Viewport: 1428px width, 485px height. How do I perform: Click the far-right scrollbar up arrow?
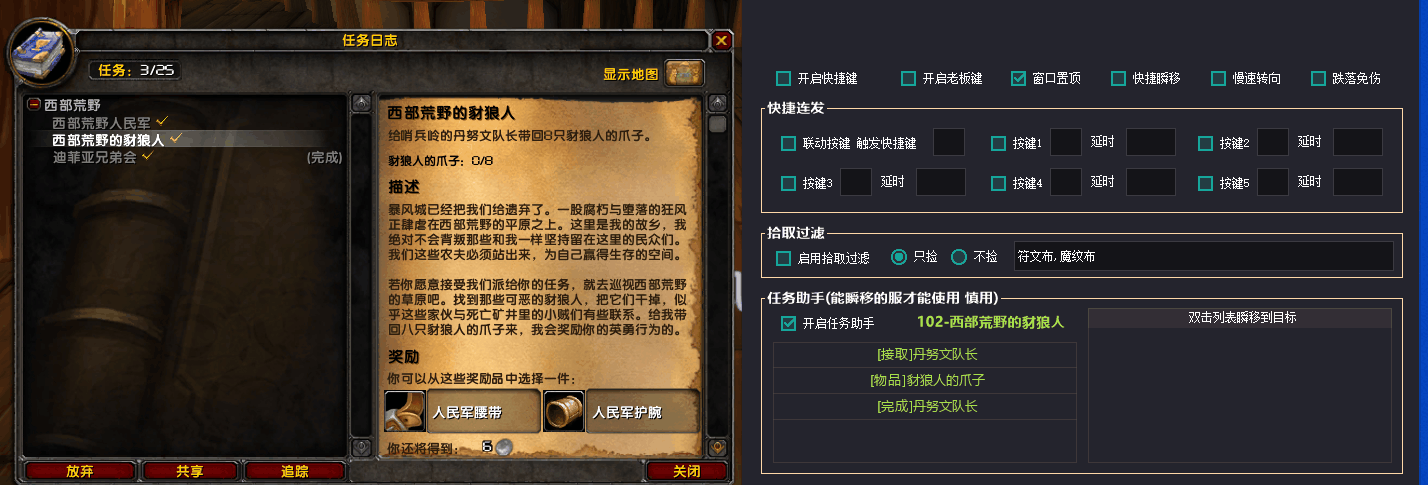[x=716, y=102]
